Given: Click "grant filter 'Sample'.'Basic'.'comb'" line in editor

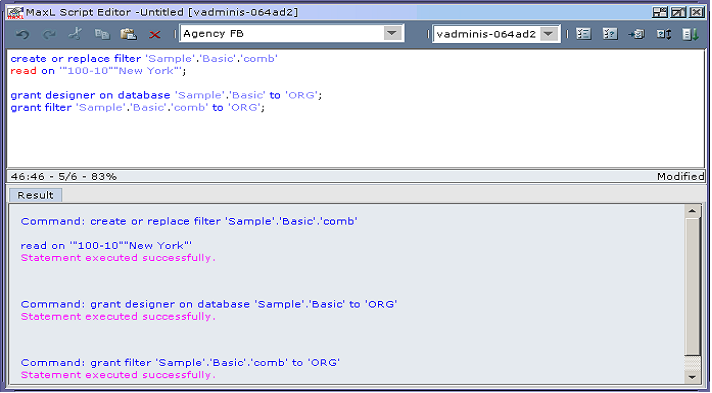Looking at the screenshot, I should (138, 108).
